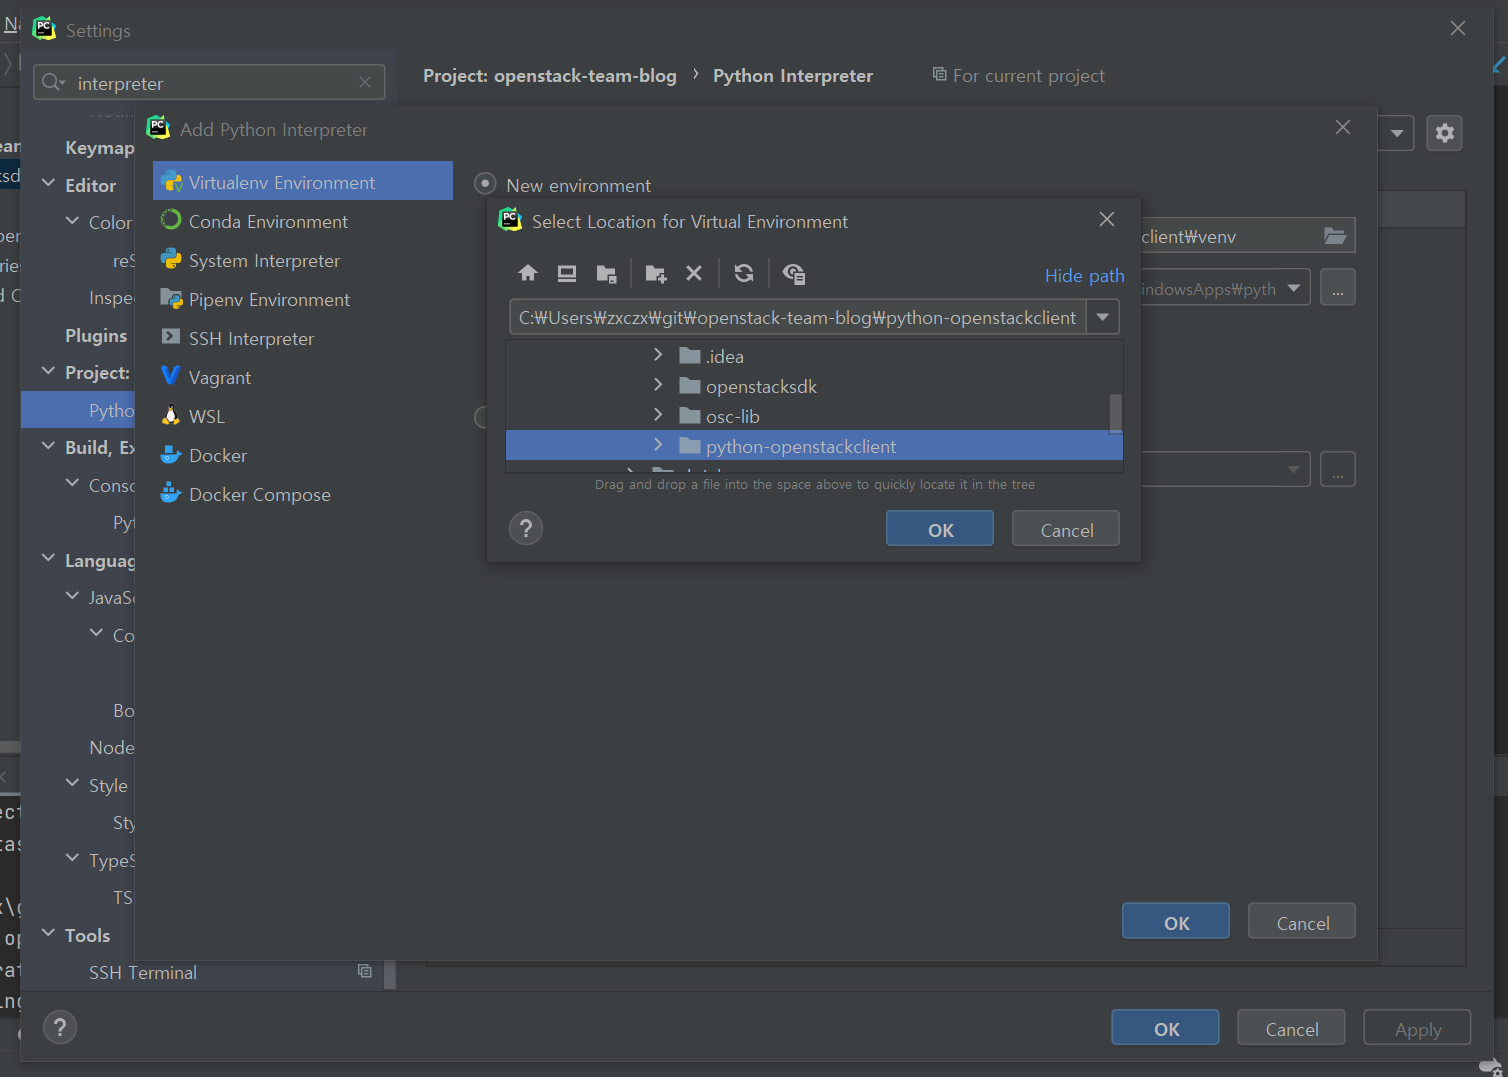The width and height of the screenshot is (1508, 1077).
Task: Browse base interpreter ellipsis button
Action: tap(1338, 288)
